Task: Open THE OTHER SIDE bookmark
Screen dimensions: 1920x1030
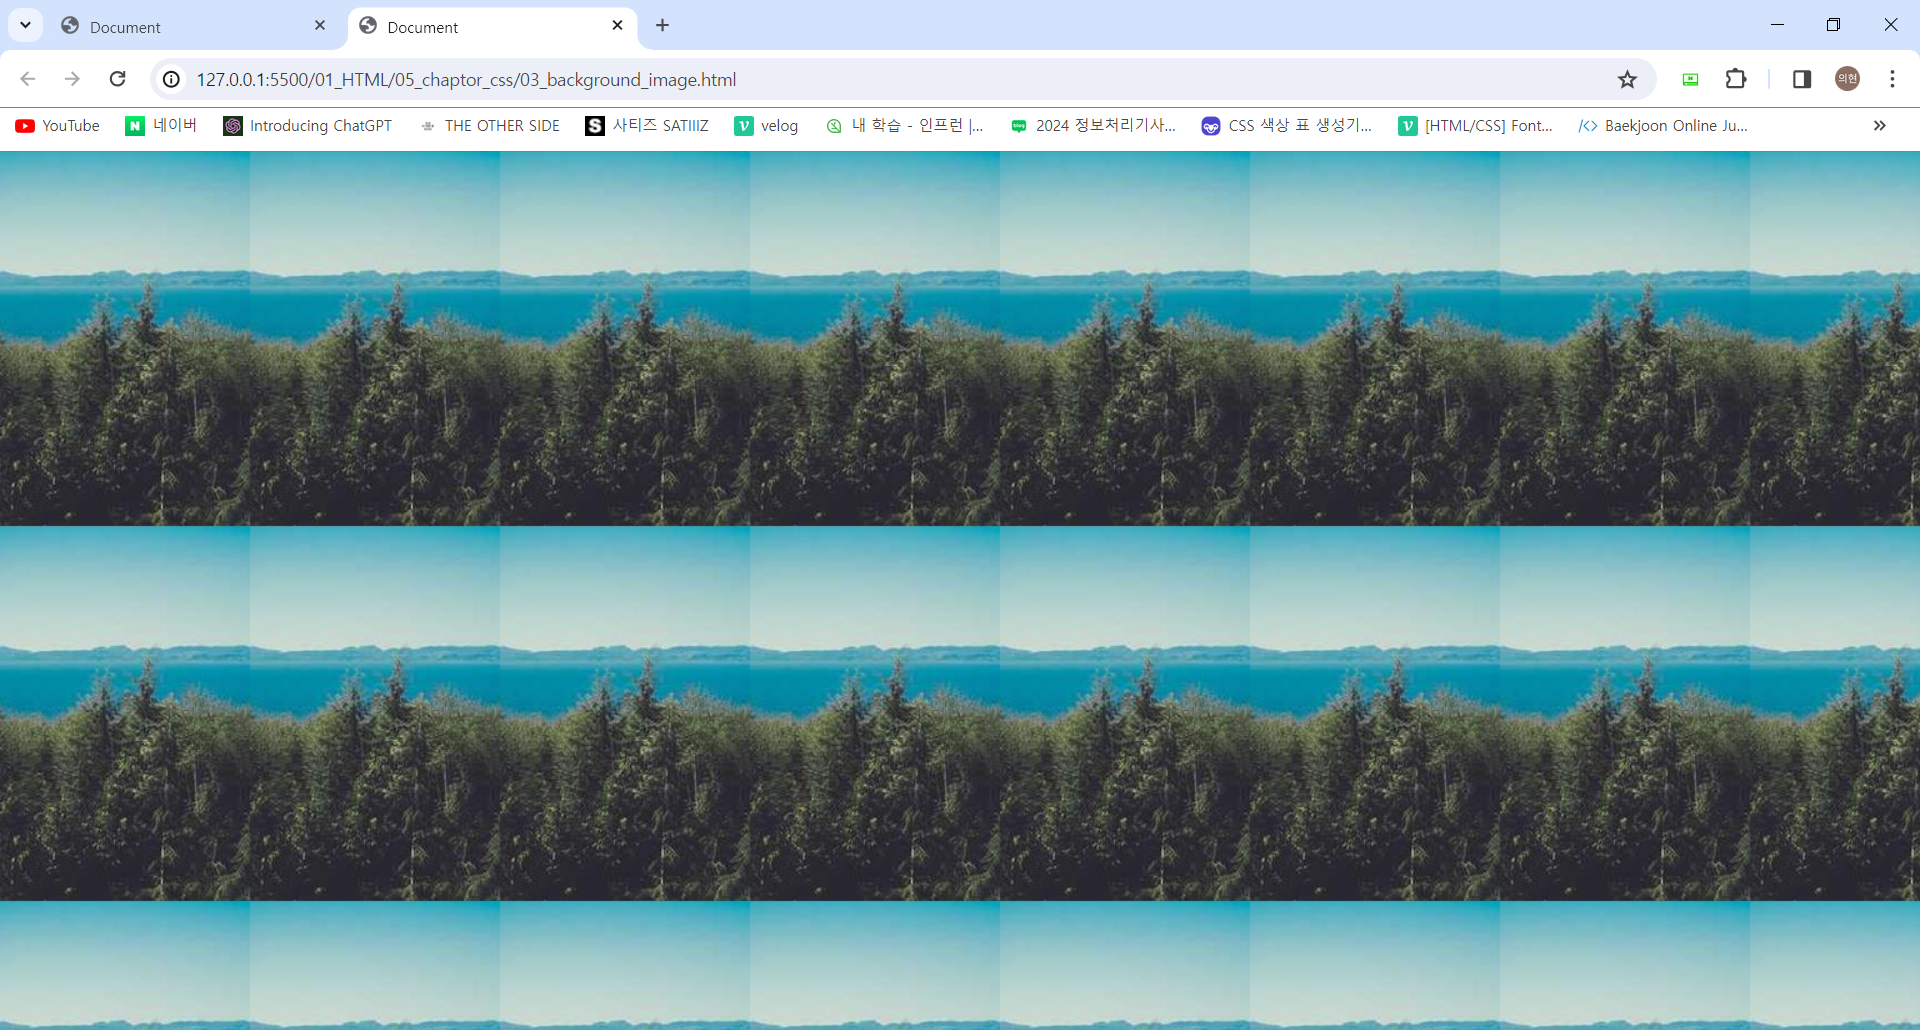Action: pyautogui.click(x=490, y=126)
